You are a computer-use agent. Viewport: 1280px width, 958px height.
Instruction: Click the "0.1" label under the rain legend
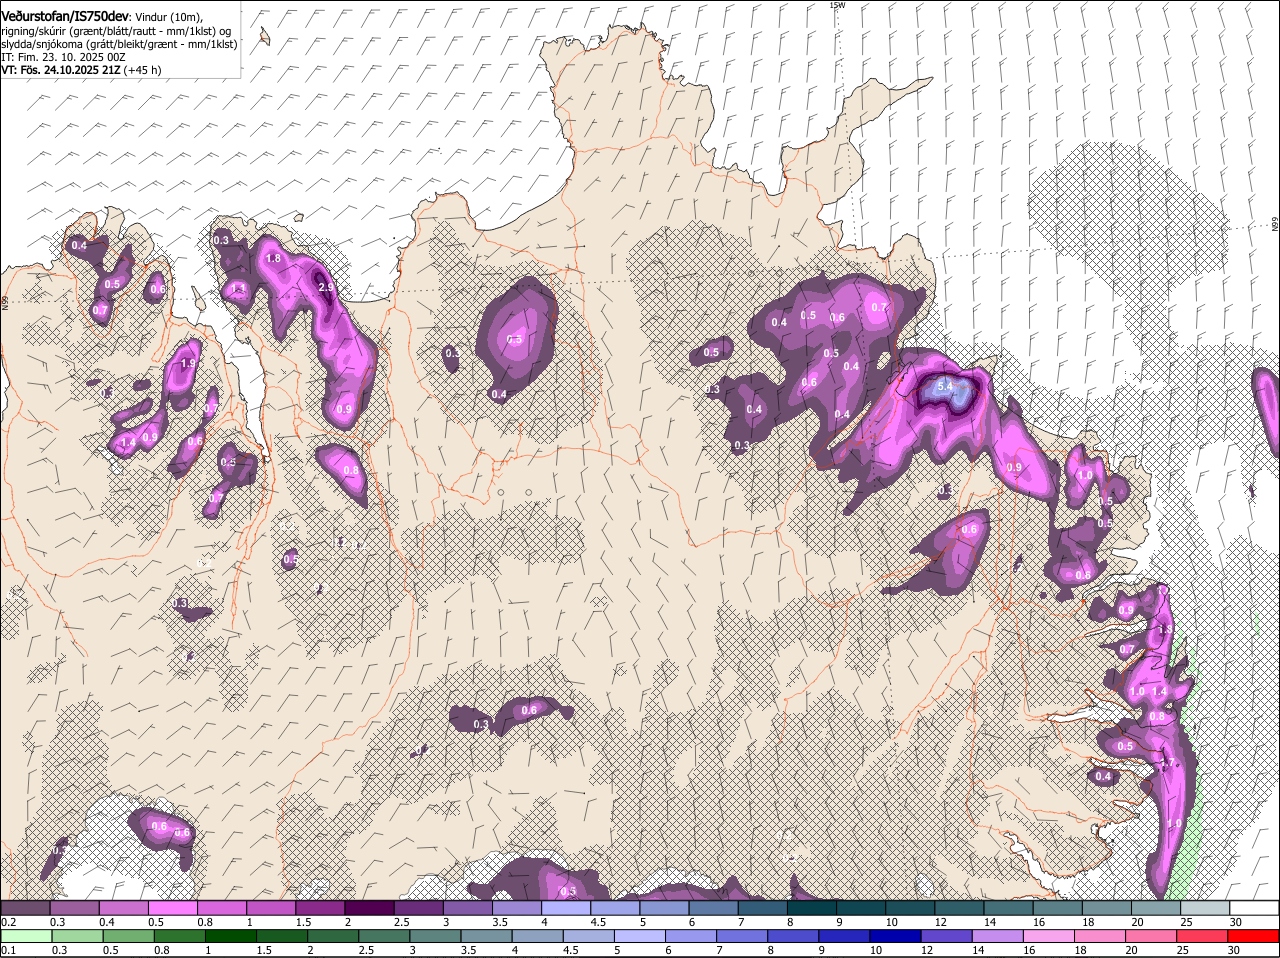[8, 950]
